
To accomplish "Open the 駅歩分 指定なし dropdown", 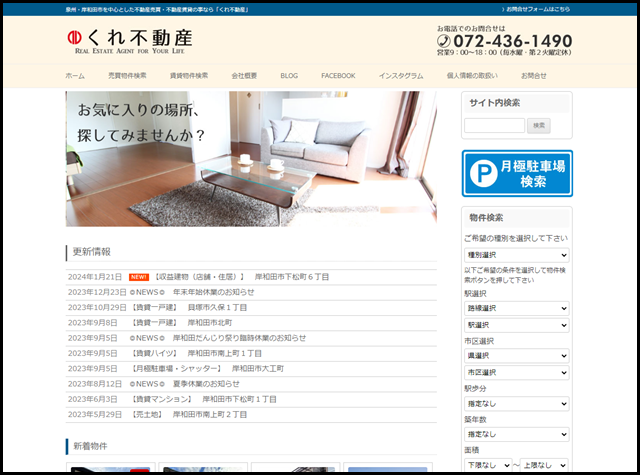I will pos(517,404).
